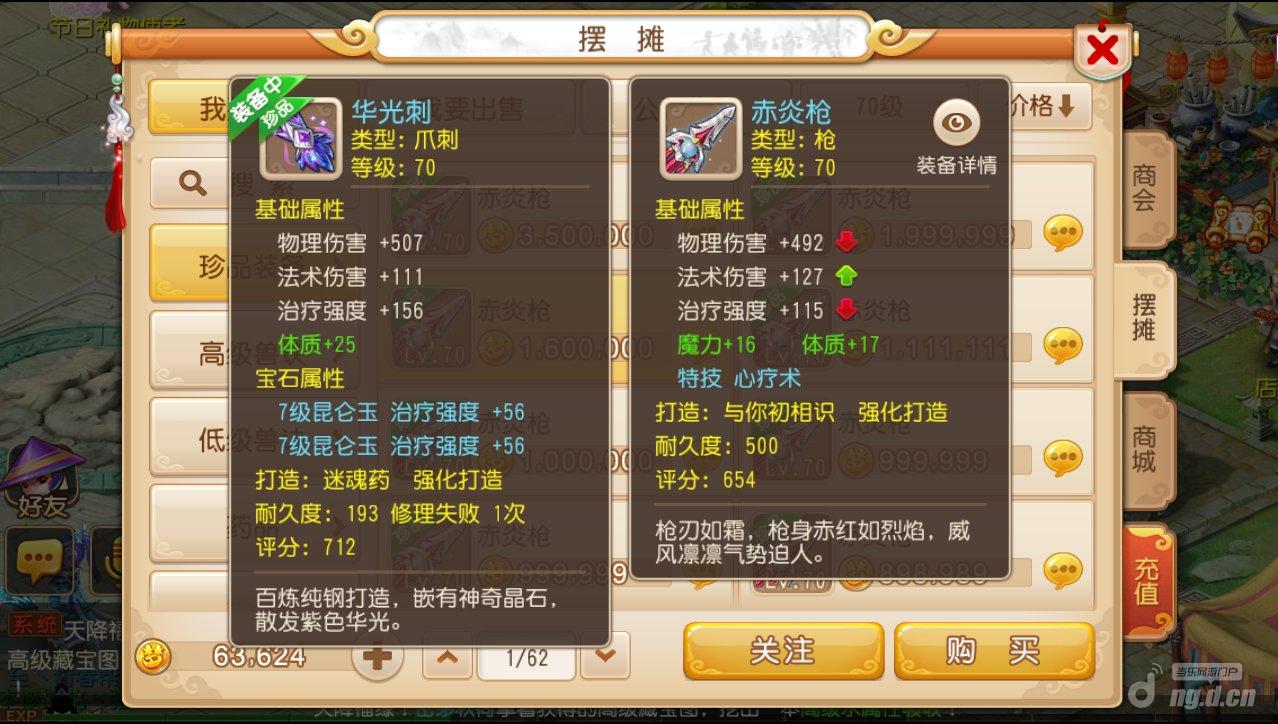Click the 关注 follow button
Screen dimensions: 1278x724
coord(783,651)
